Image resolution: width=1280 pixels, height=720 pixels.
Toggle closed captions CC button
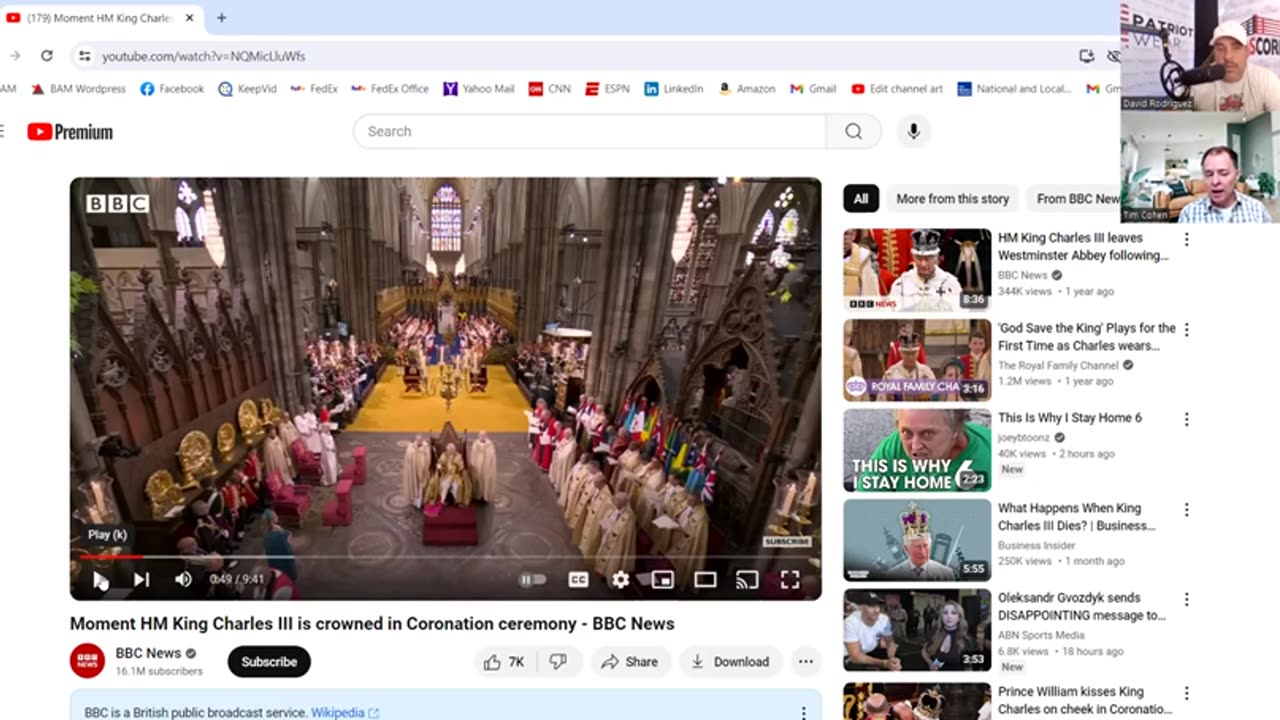pyautogui.click(x=578, y=579)
